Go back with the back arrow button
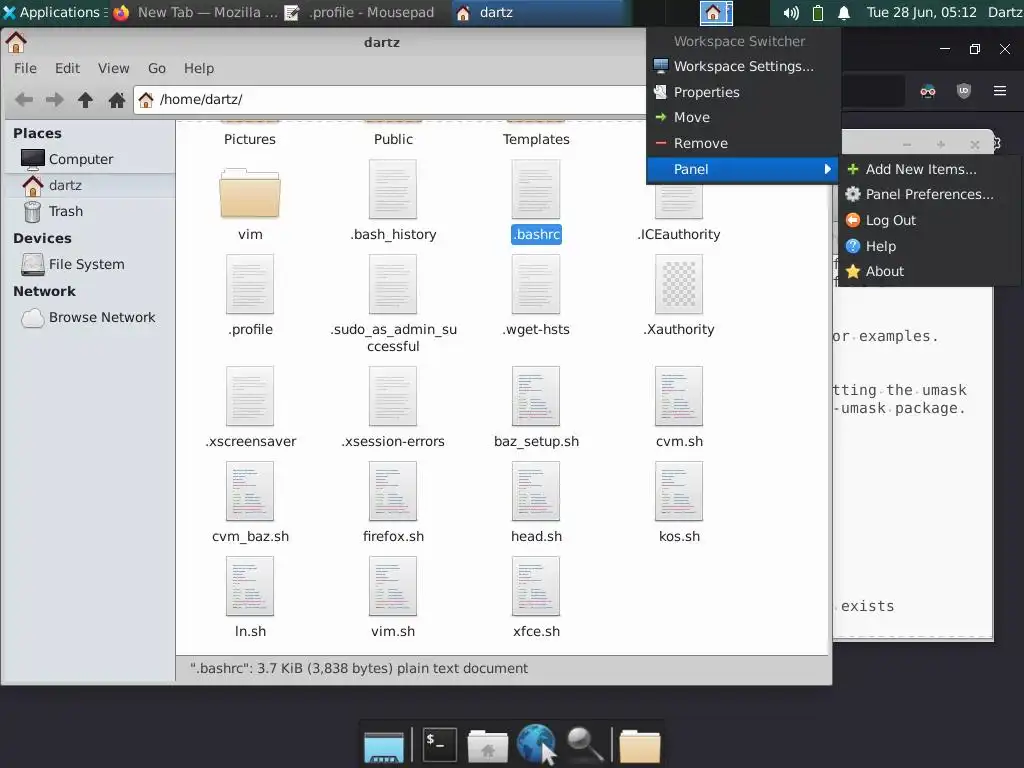This screenshot has height=768, width=1024. tap(24, 99)
